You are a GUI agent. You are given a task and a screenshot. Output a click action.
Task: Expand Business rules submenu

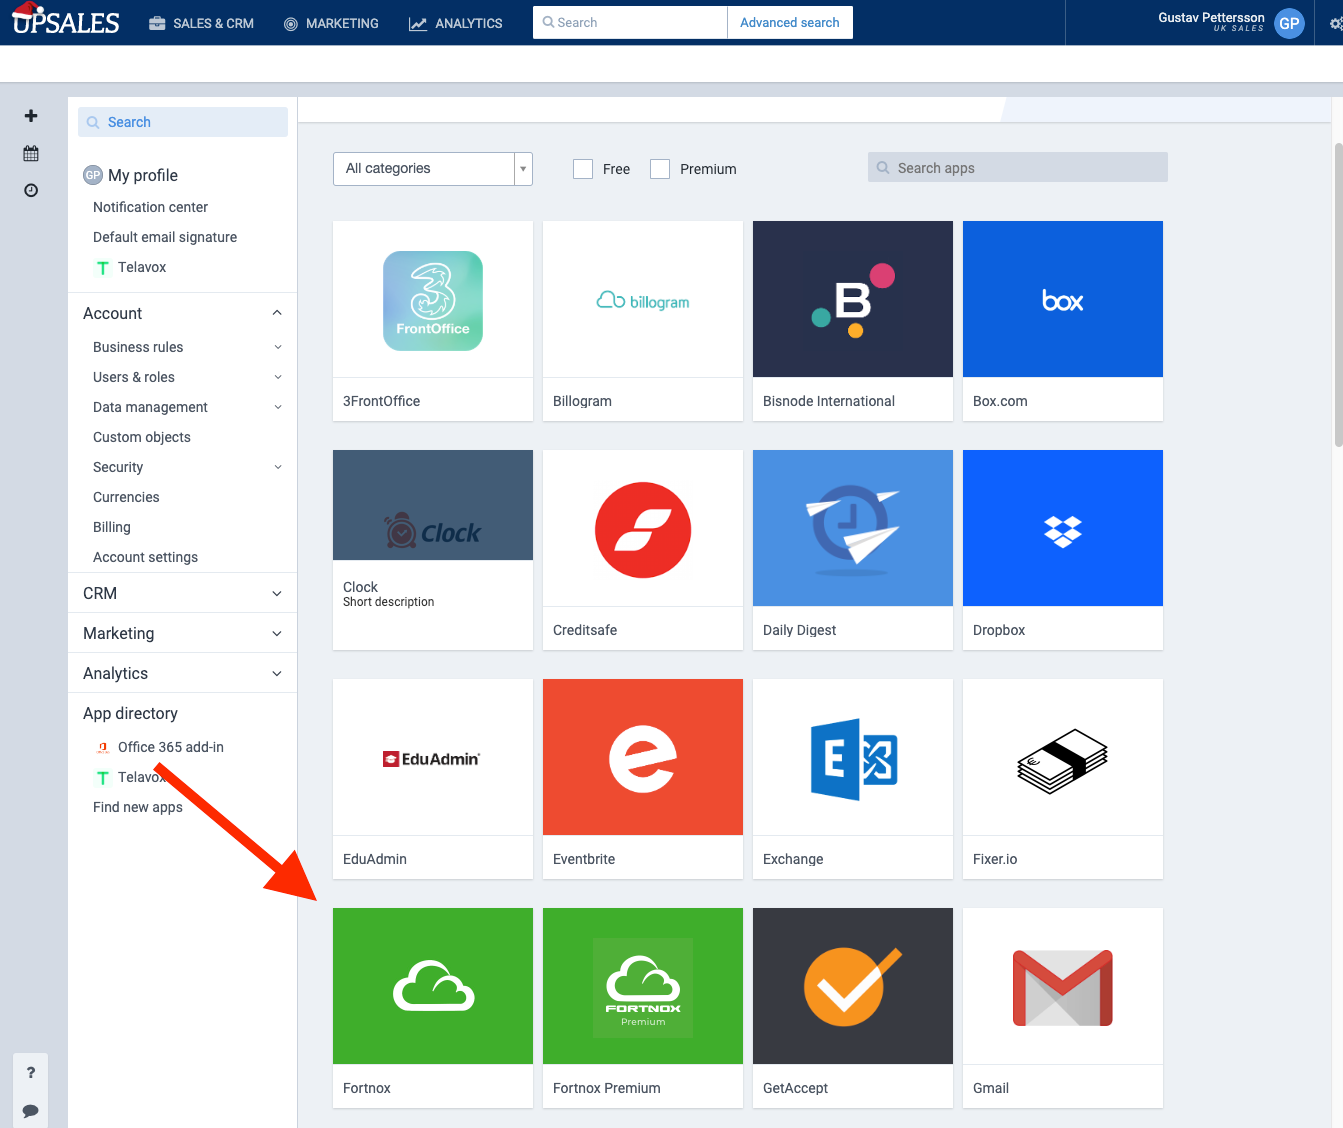pyautogui.click(x=278, y=347)
